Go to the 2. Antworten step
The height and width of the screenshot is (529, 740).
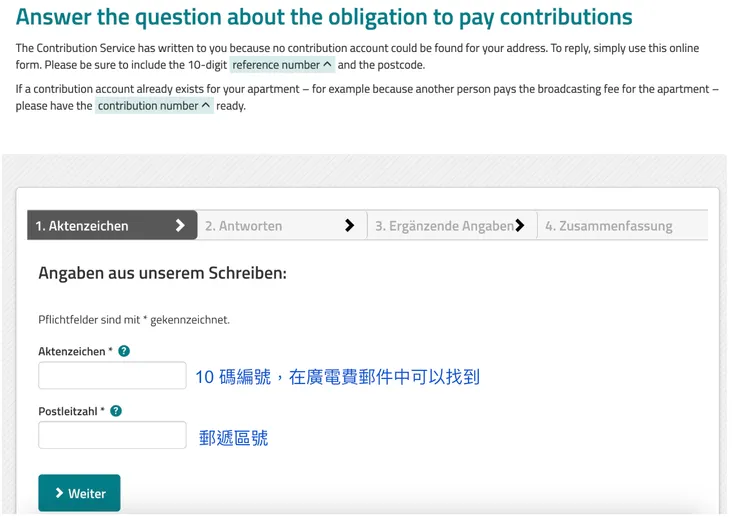244,226
